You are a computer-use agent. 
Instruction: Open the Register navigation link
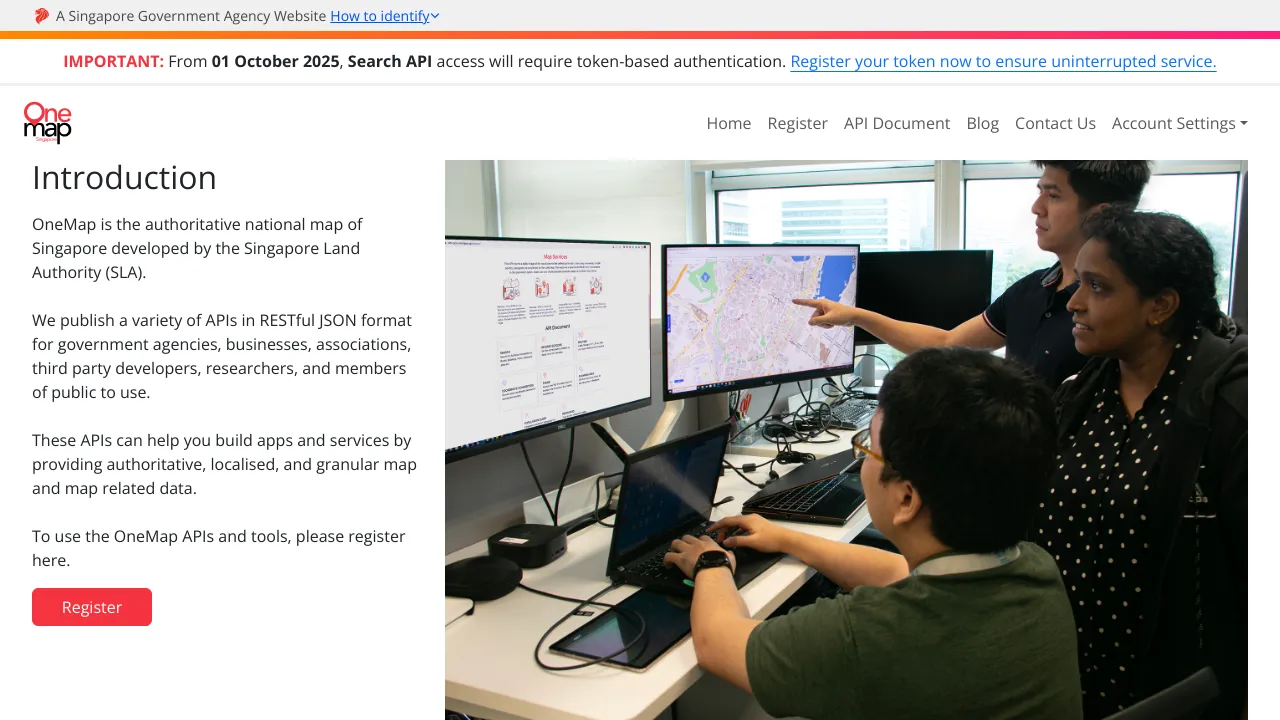pyautogui.click(x=798, y=123)
